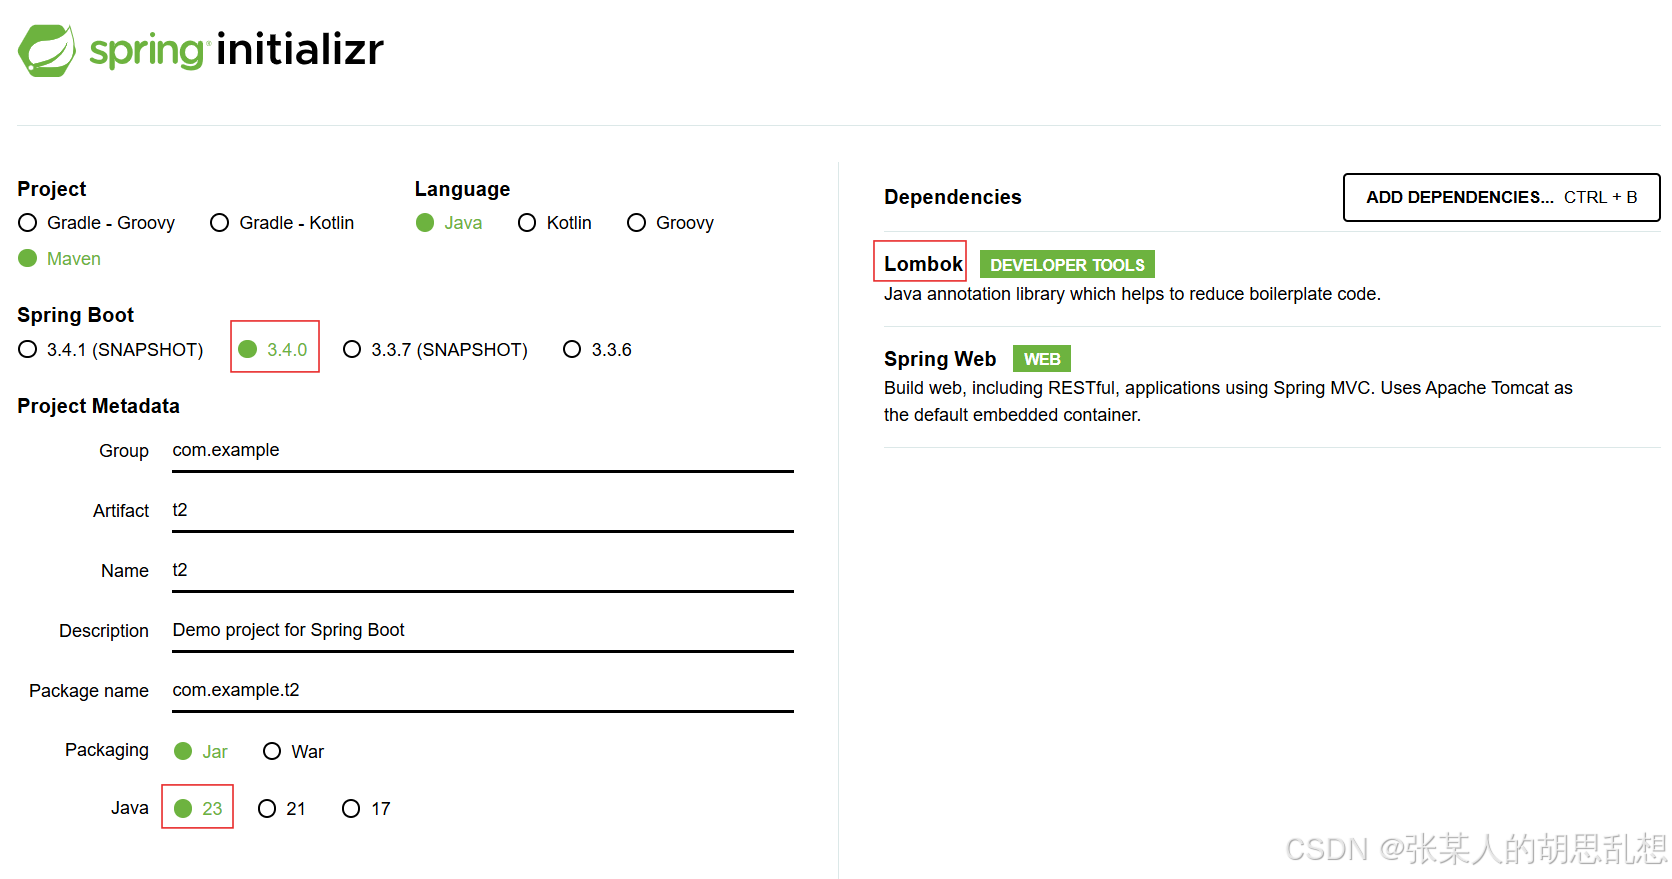This screenshot has height=879, width=1672.
Task: Click the WEB tag badge
Action: click(x=1042, y=359)
